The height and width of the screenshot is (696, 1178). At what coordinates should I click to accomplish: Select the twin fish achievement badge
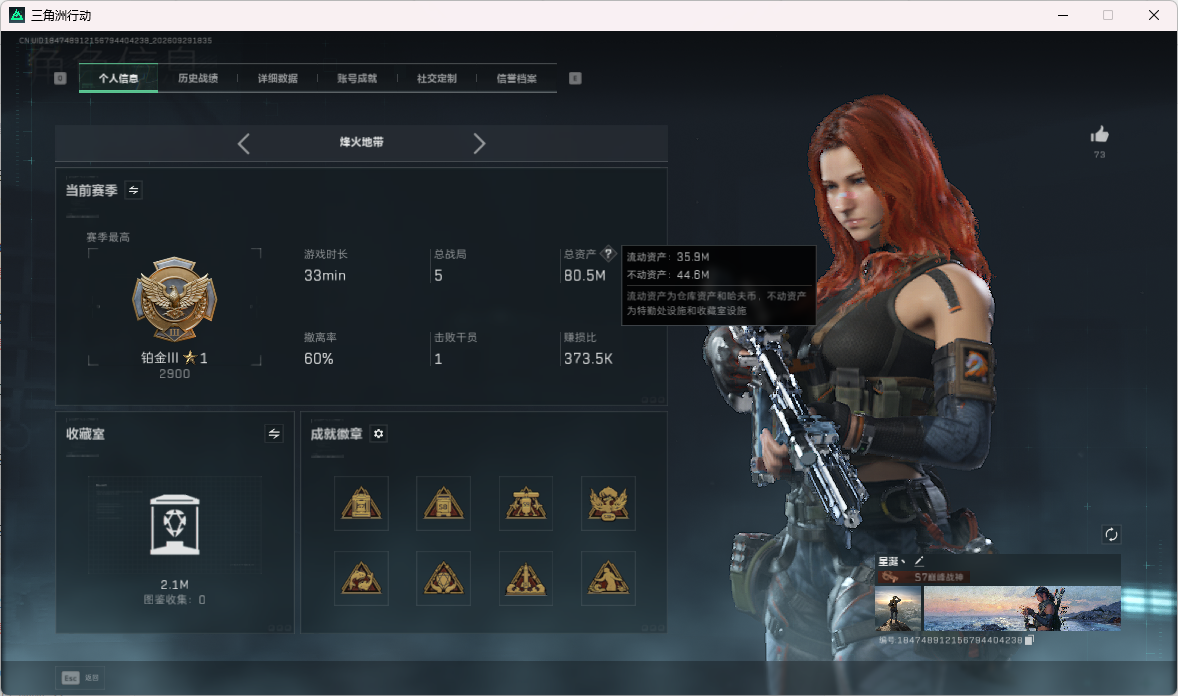361,579
